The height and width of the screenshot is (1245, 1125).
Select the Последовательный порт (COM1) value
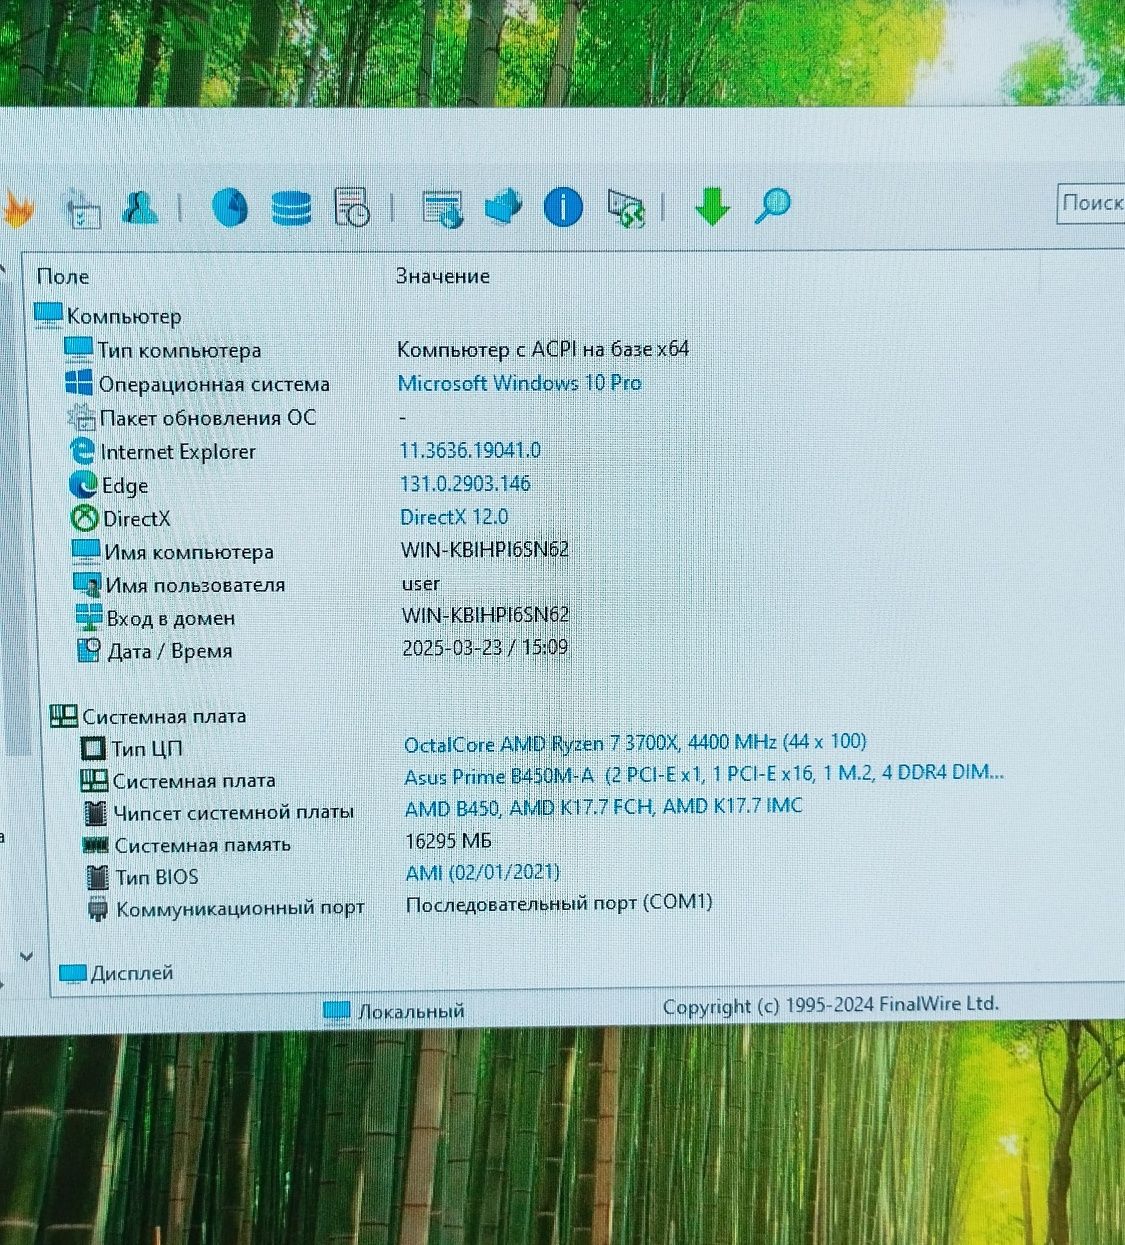click(x=559, y=903)
